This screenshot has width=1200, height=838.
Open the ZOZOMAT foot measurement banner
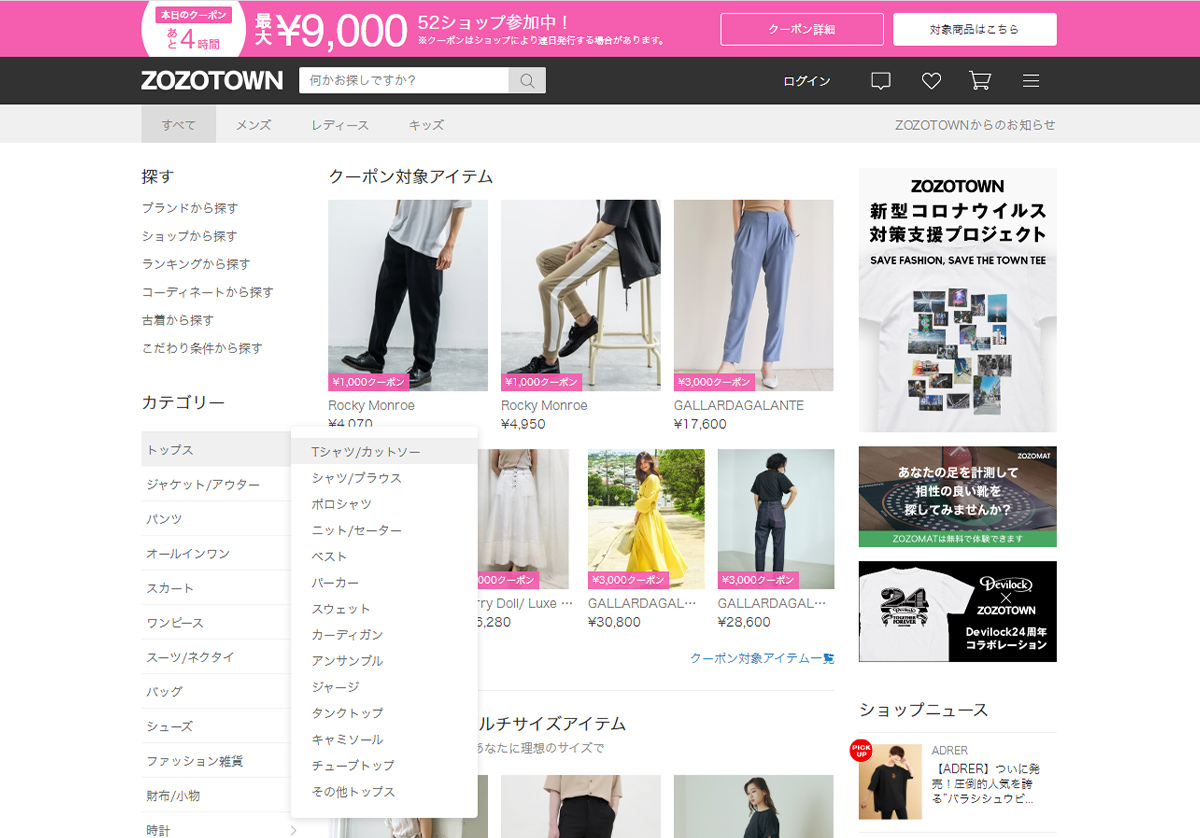[x=958, y=497]
